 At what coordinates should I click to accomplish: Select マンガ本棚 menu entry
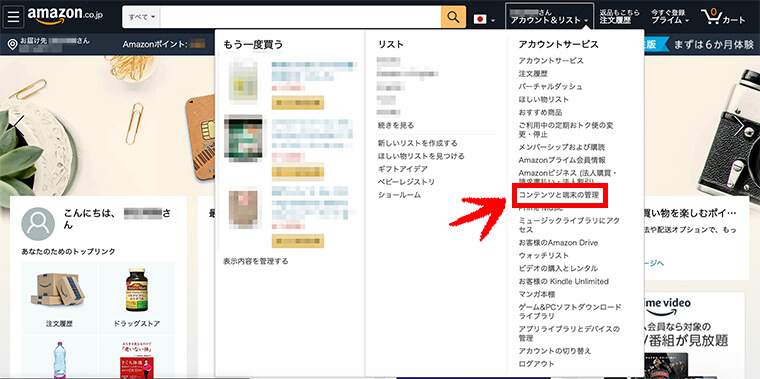(x=537, y=294)
